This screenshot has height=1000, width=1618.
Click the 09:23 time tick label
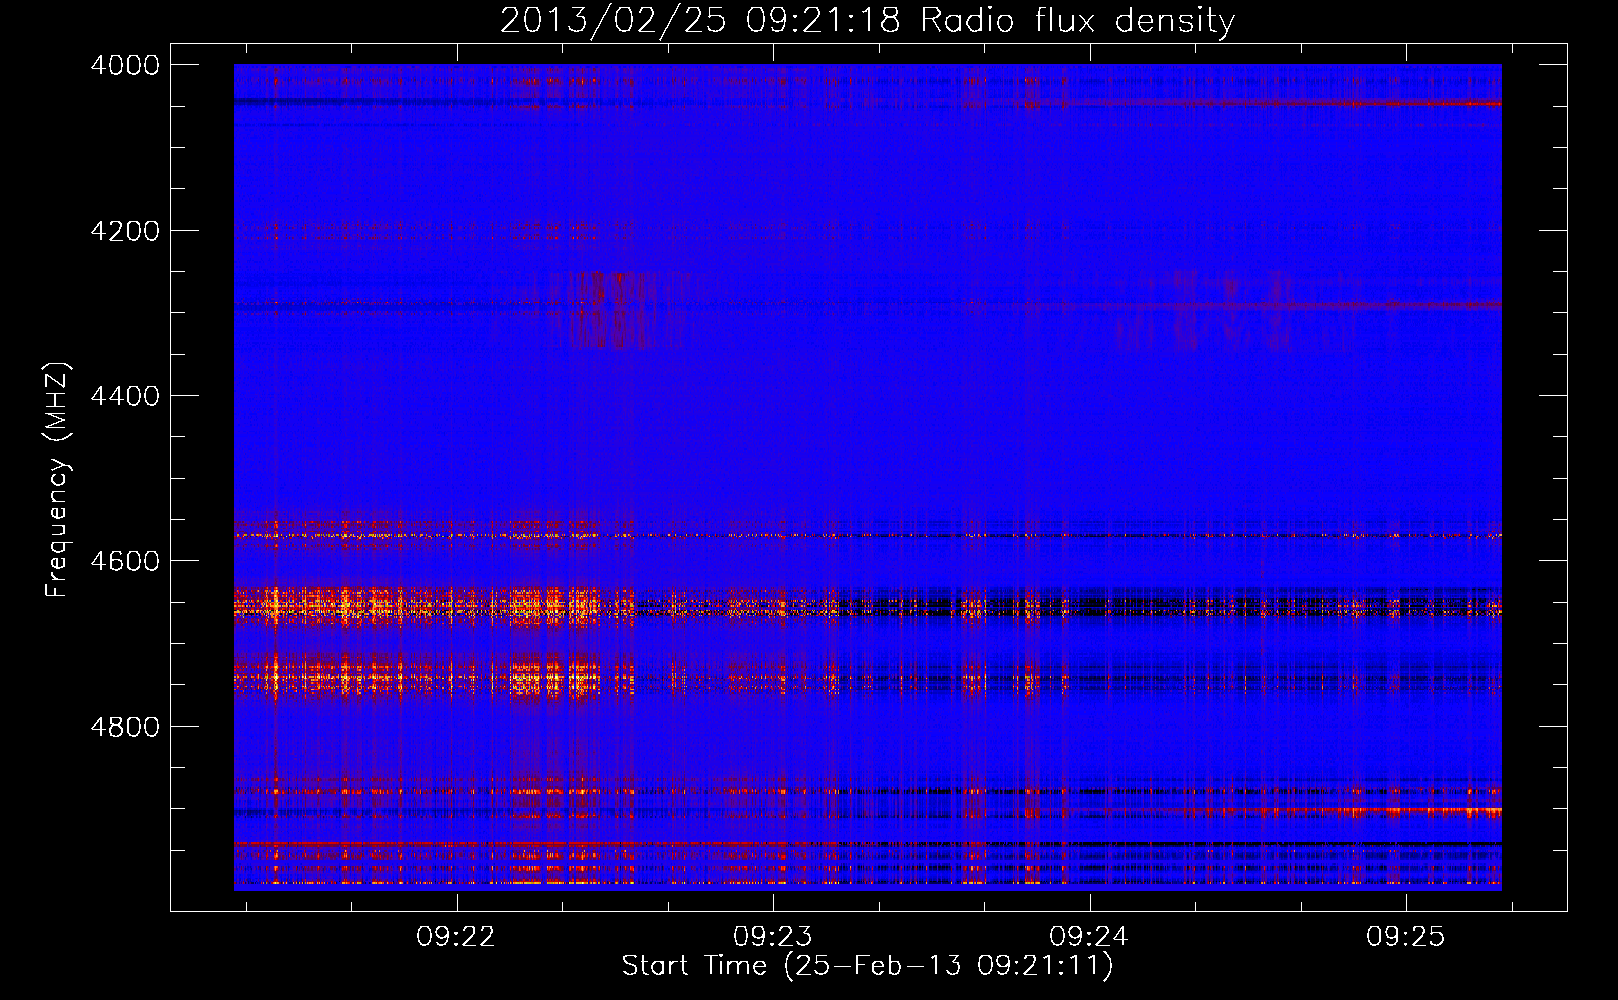[773, 936]
